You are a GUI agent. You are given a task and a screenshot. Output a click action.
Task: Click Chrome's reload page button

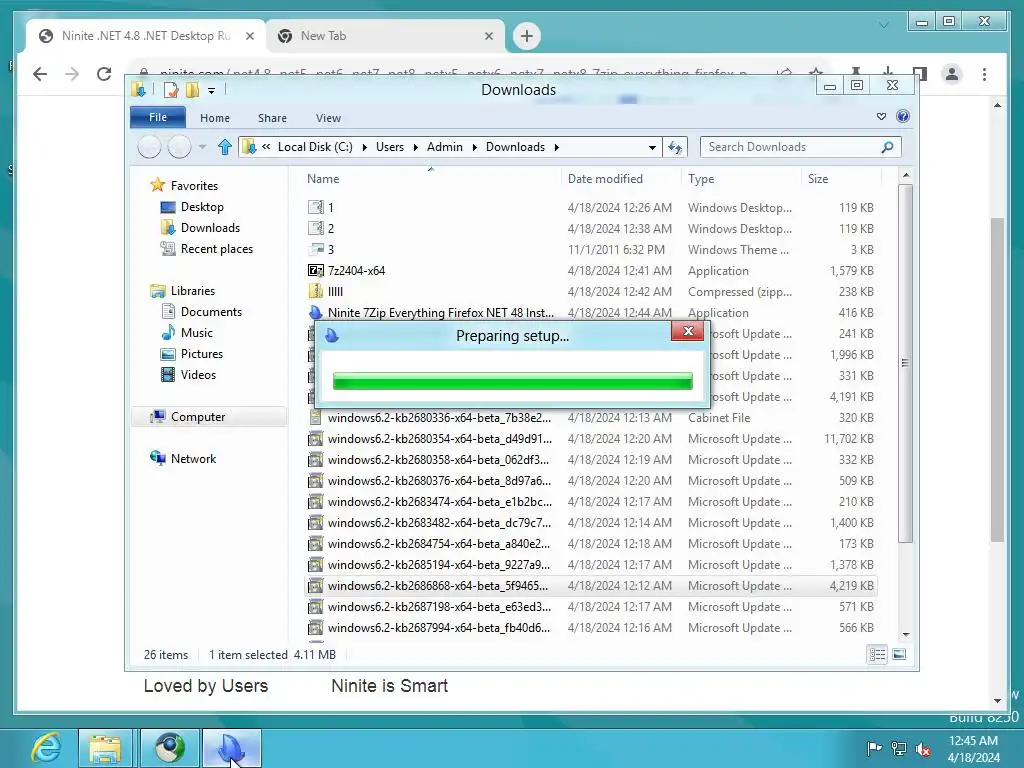point(104,74)
